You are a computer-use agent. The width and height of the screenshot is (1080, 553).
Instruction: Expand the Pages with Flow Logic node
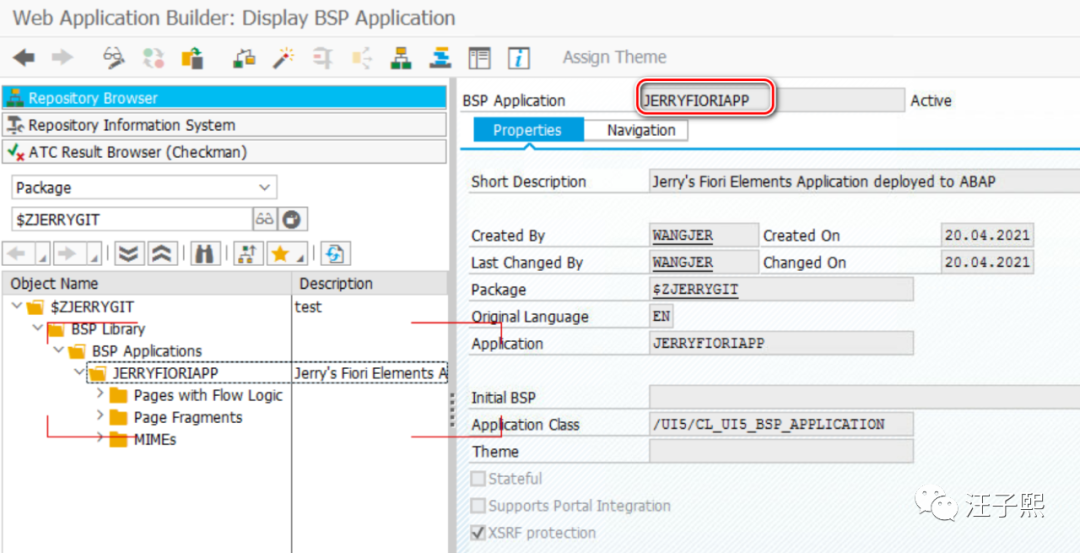pyautogui.click(x=101, y=395)
